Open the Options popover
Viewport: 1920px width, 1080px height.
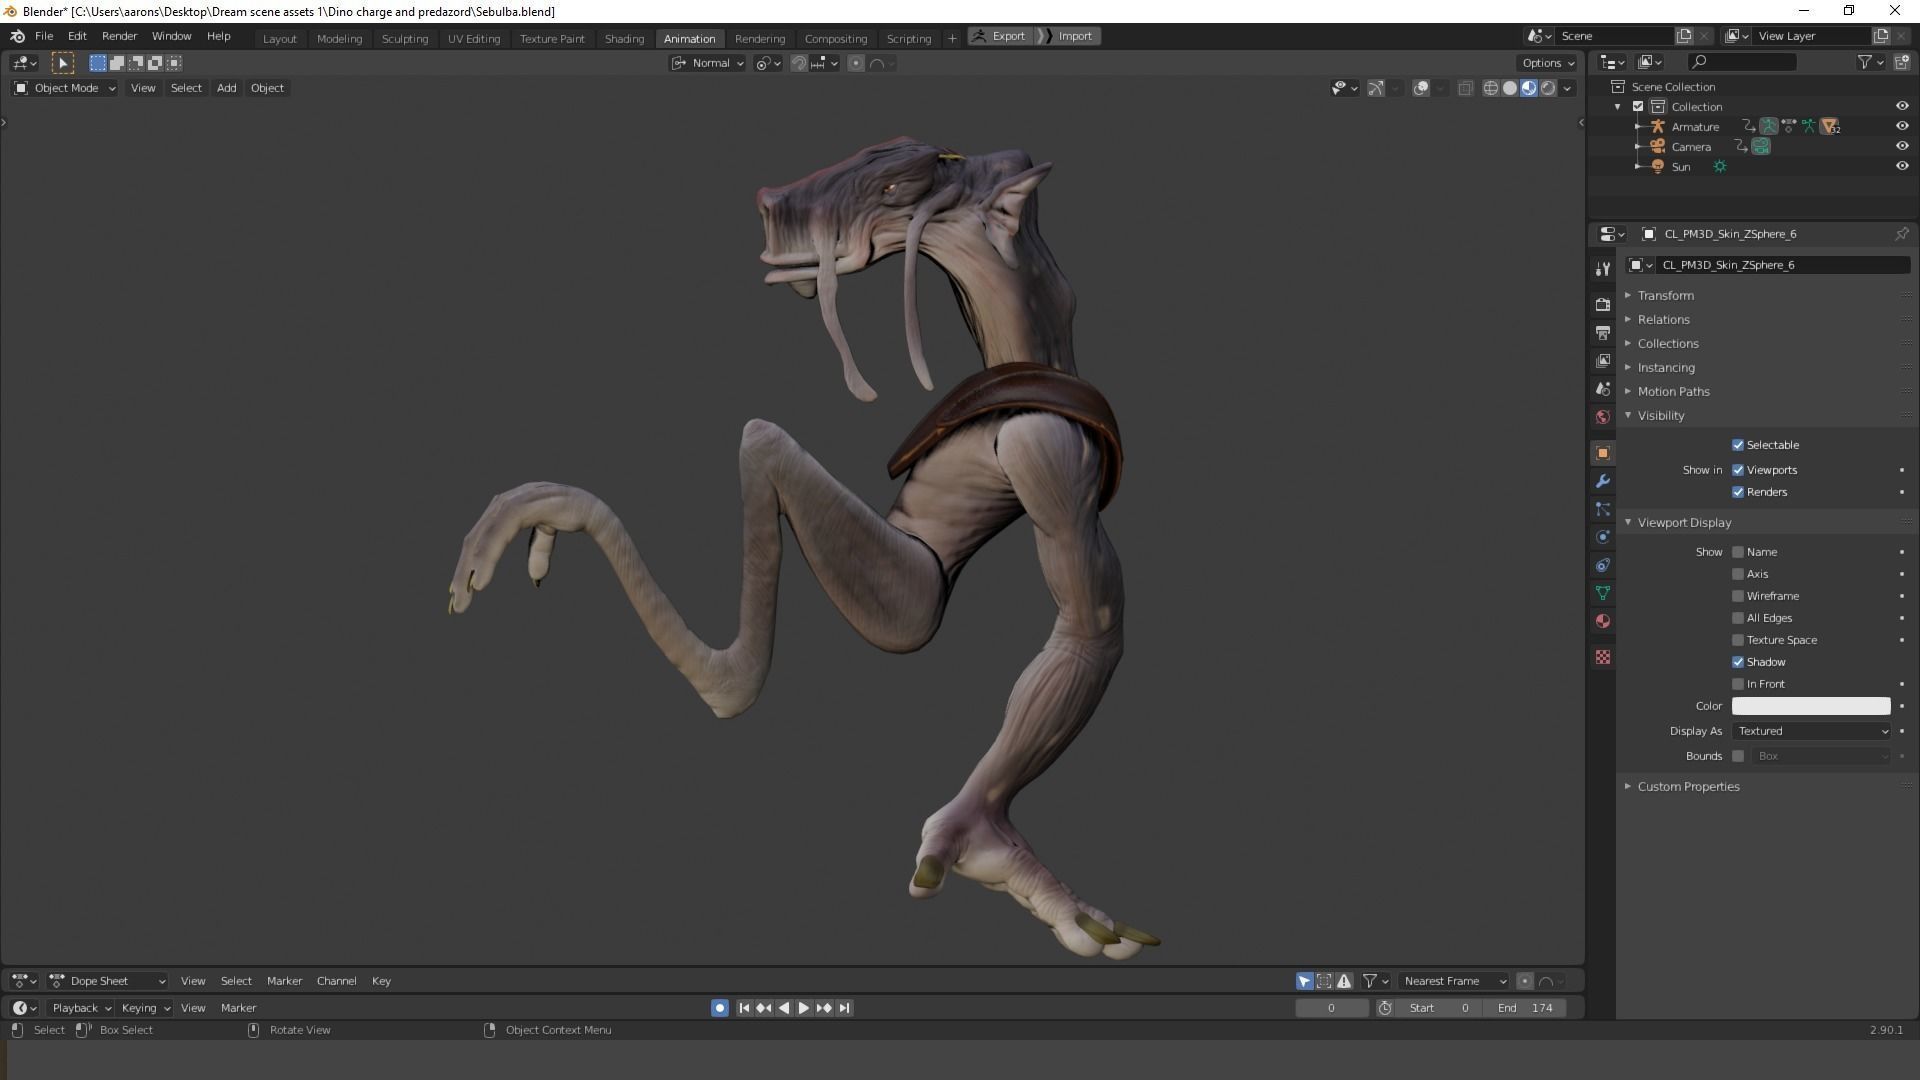tap(1547, 63)
